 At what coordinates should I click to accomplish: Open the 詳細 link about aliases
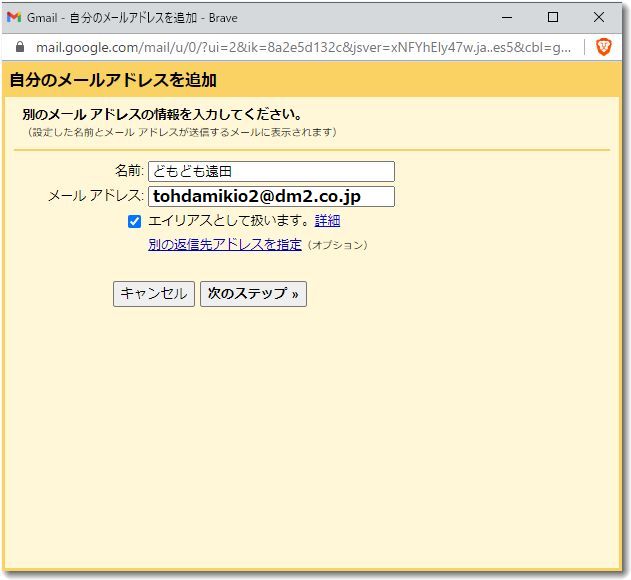pos(327,221)
